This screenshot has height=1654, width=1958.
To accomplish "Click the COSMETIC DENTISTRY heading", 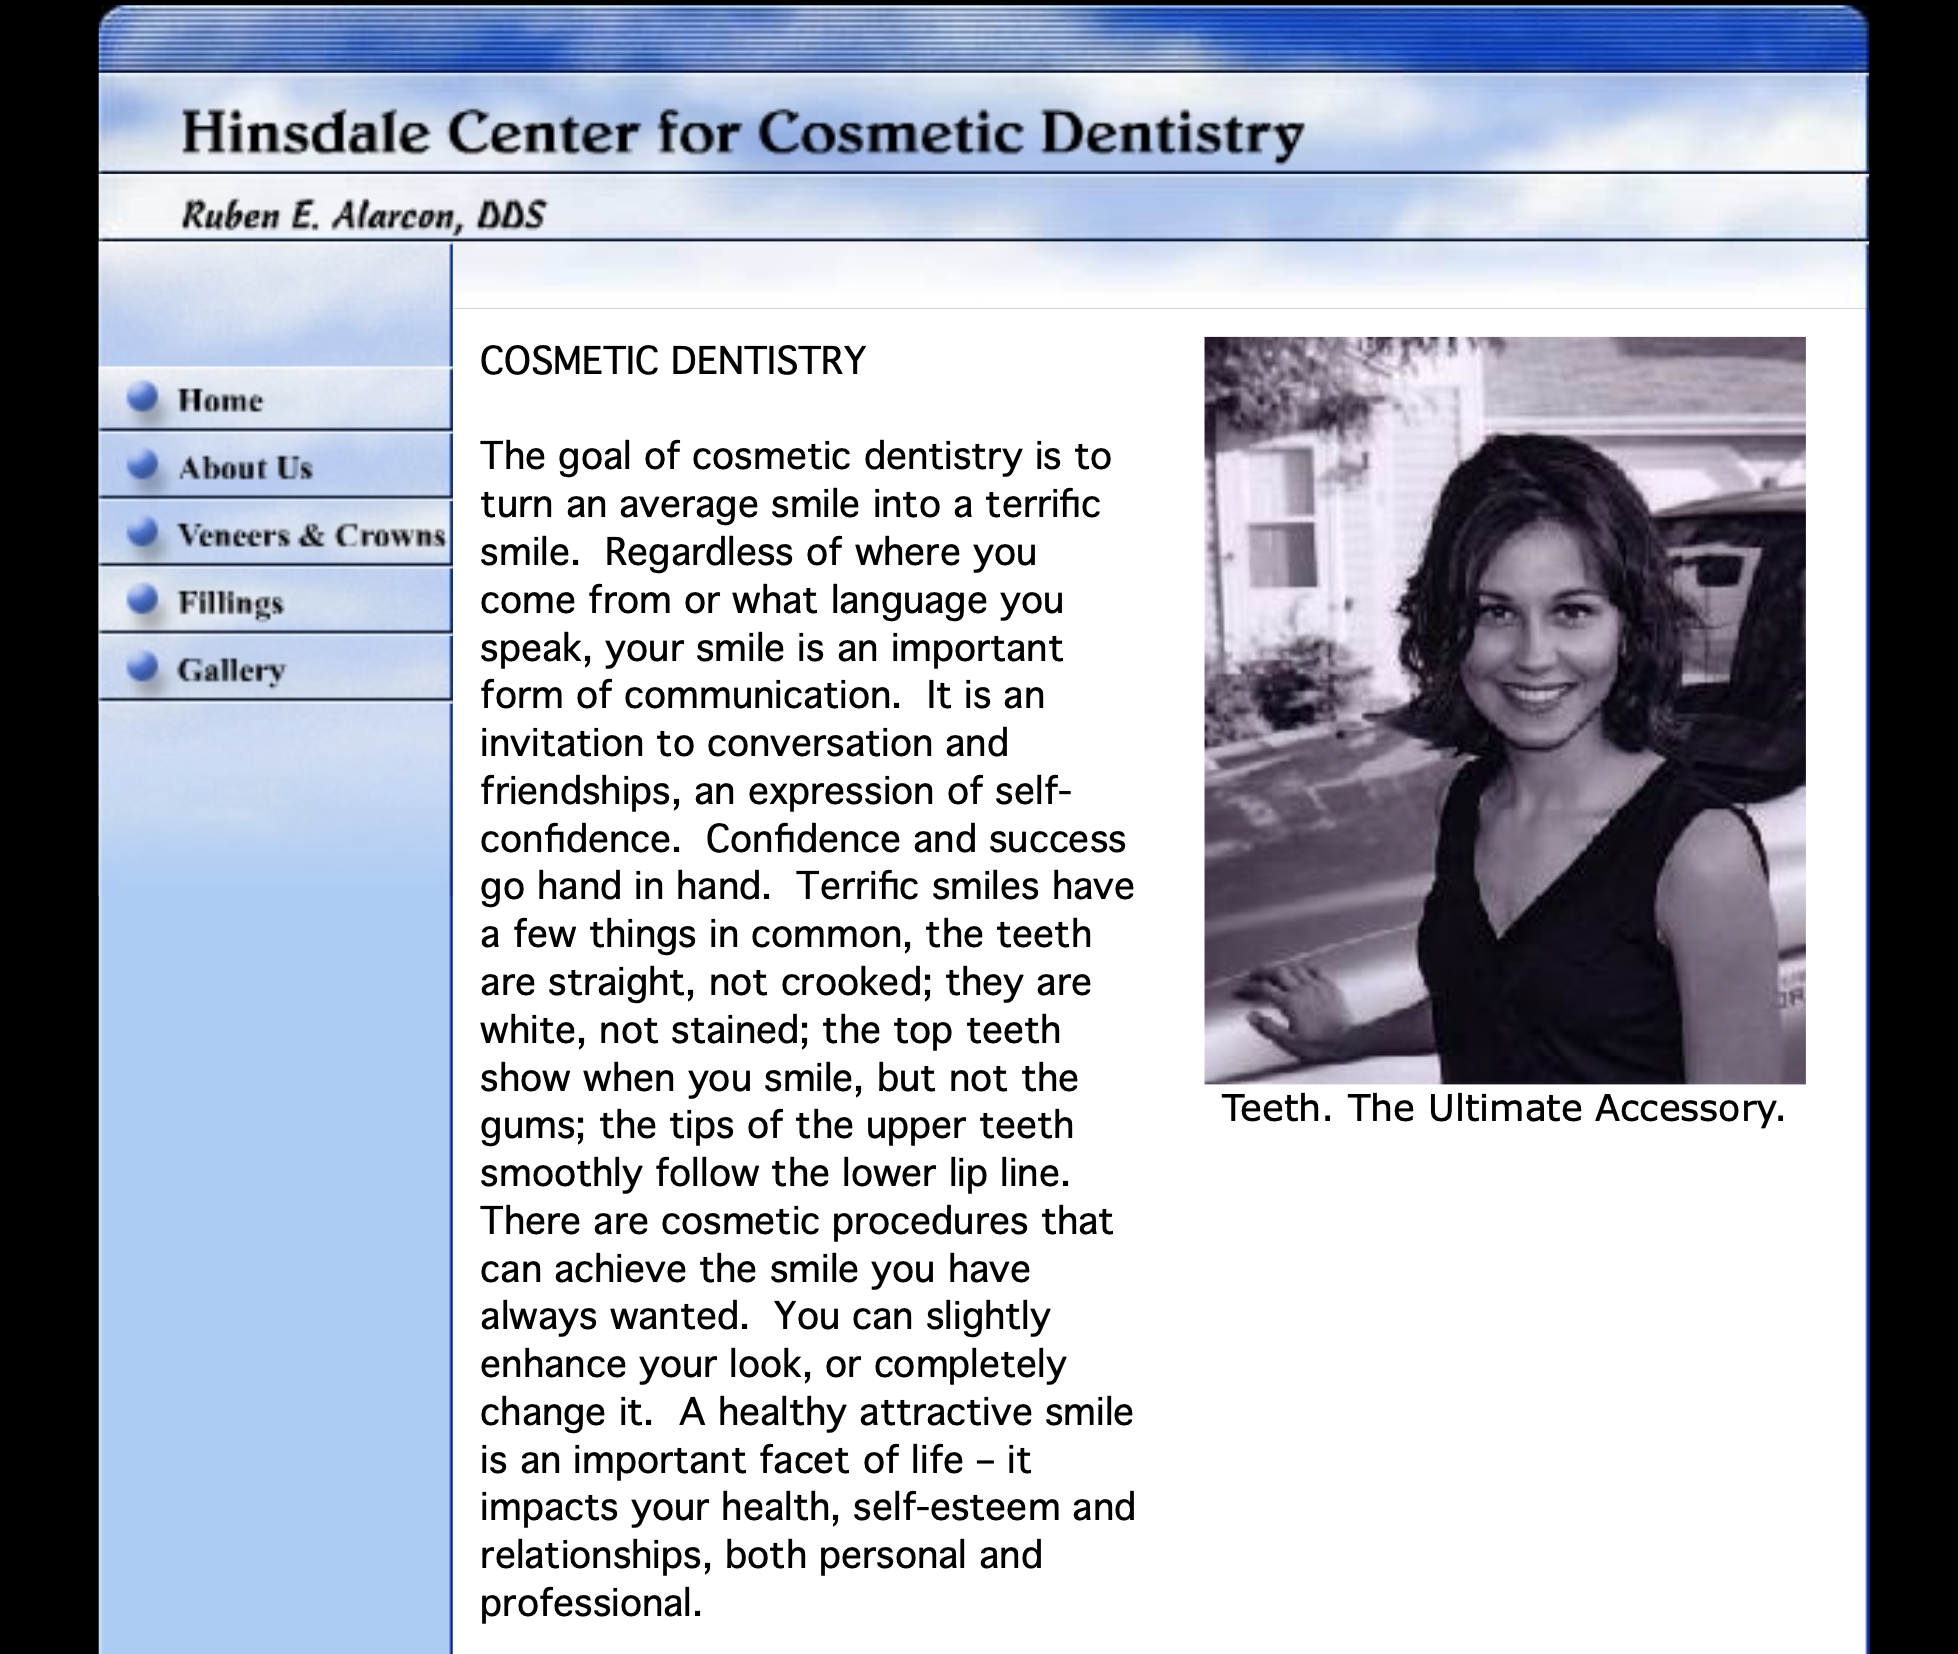I will 672,361.
